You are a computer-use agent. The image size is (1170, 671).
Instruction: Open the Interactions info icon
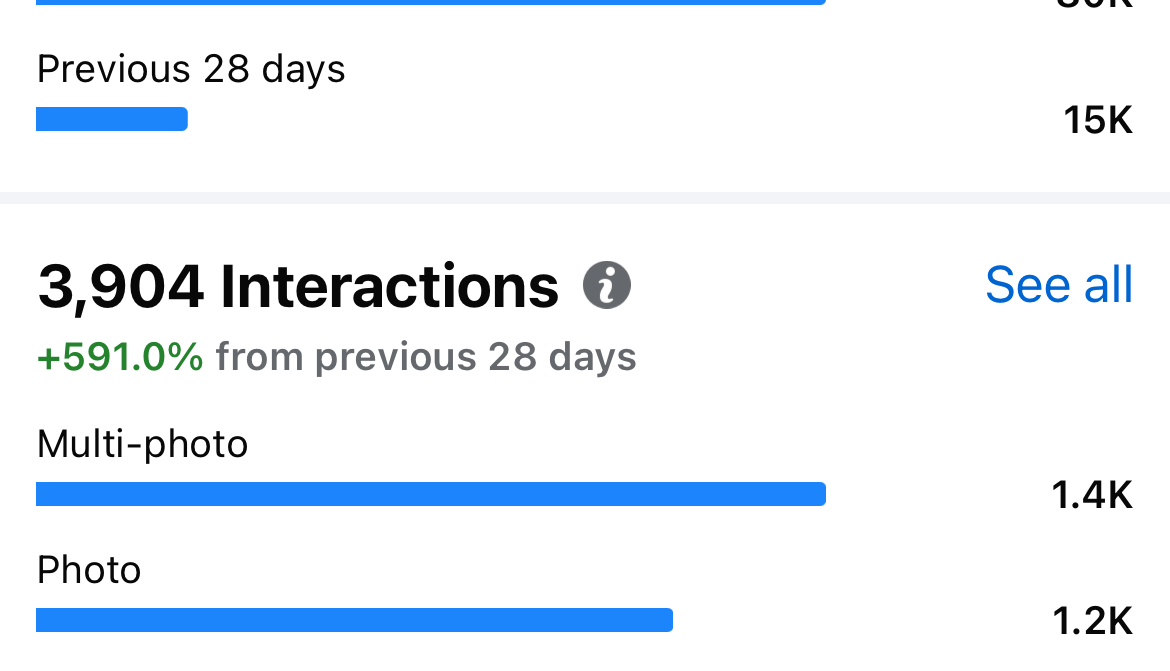[x=607, y=285]
